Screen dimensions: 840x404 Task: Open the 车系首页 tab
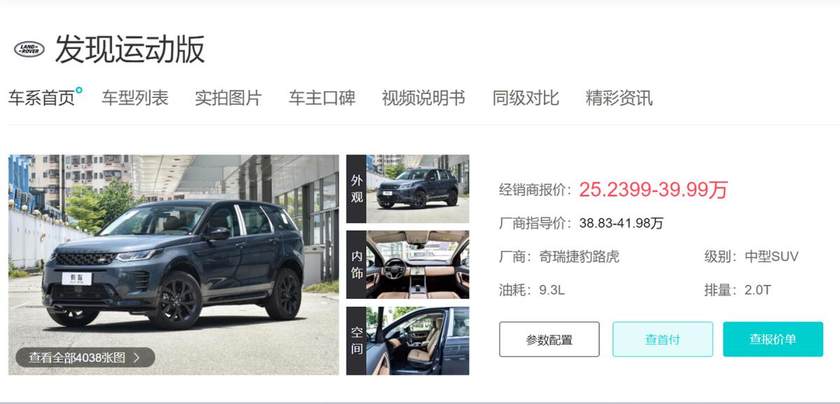[x=41, y=98]
